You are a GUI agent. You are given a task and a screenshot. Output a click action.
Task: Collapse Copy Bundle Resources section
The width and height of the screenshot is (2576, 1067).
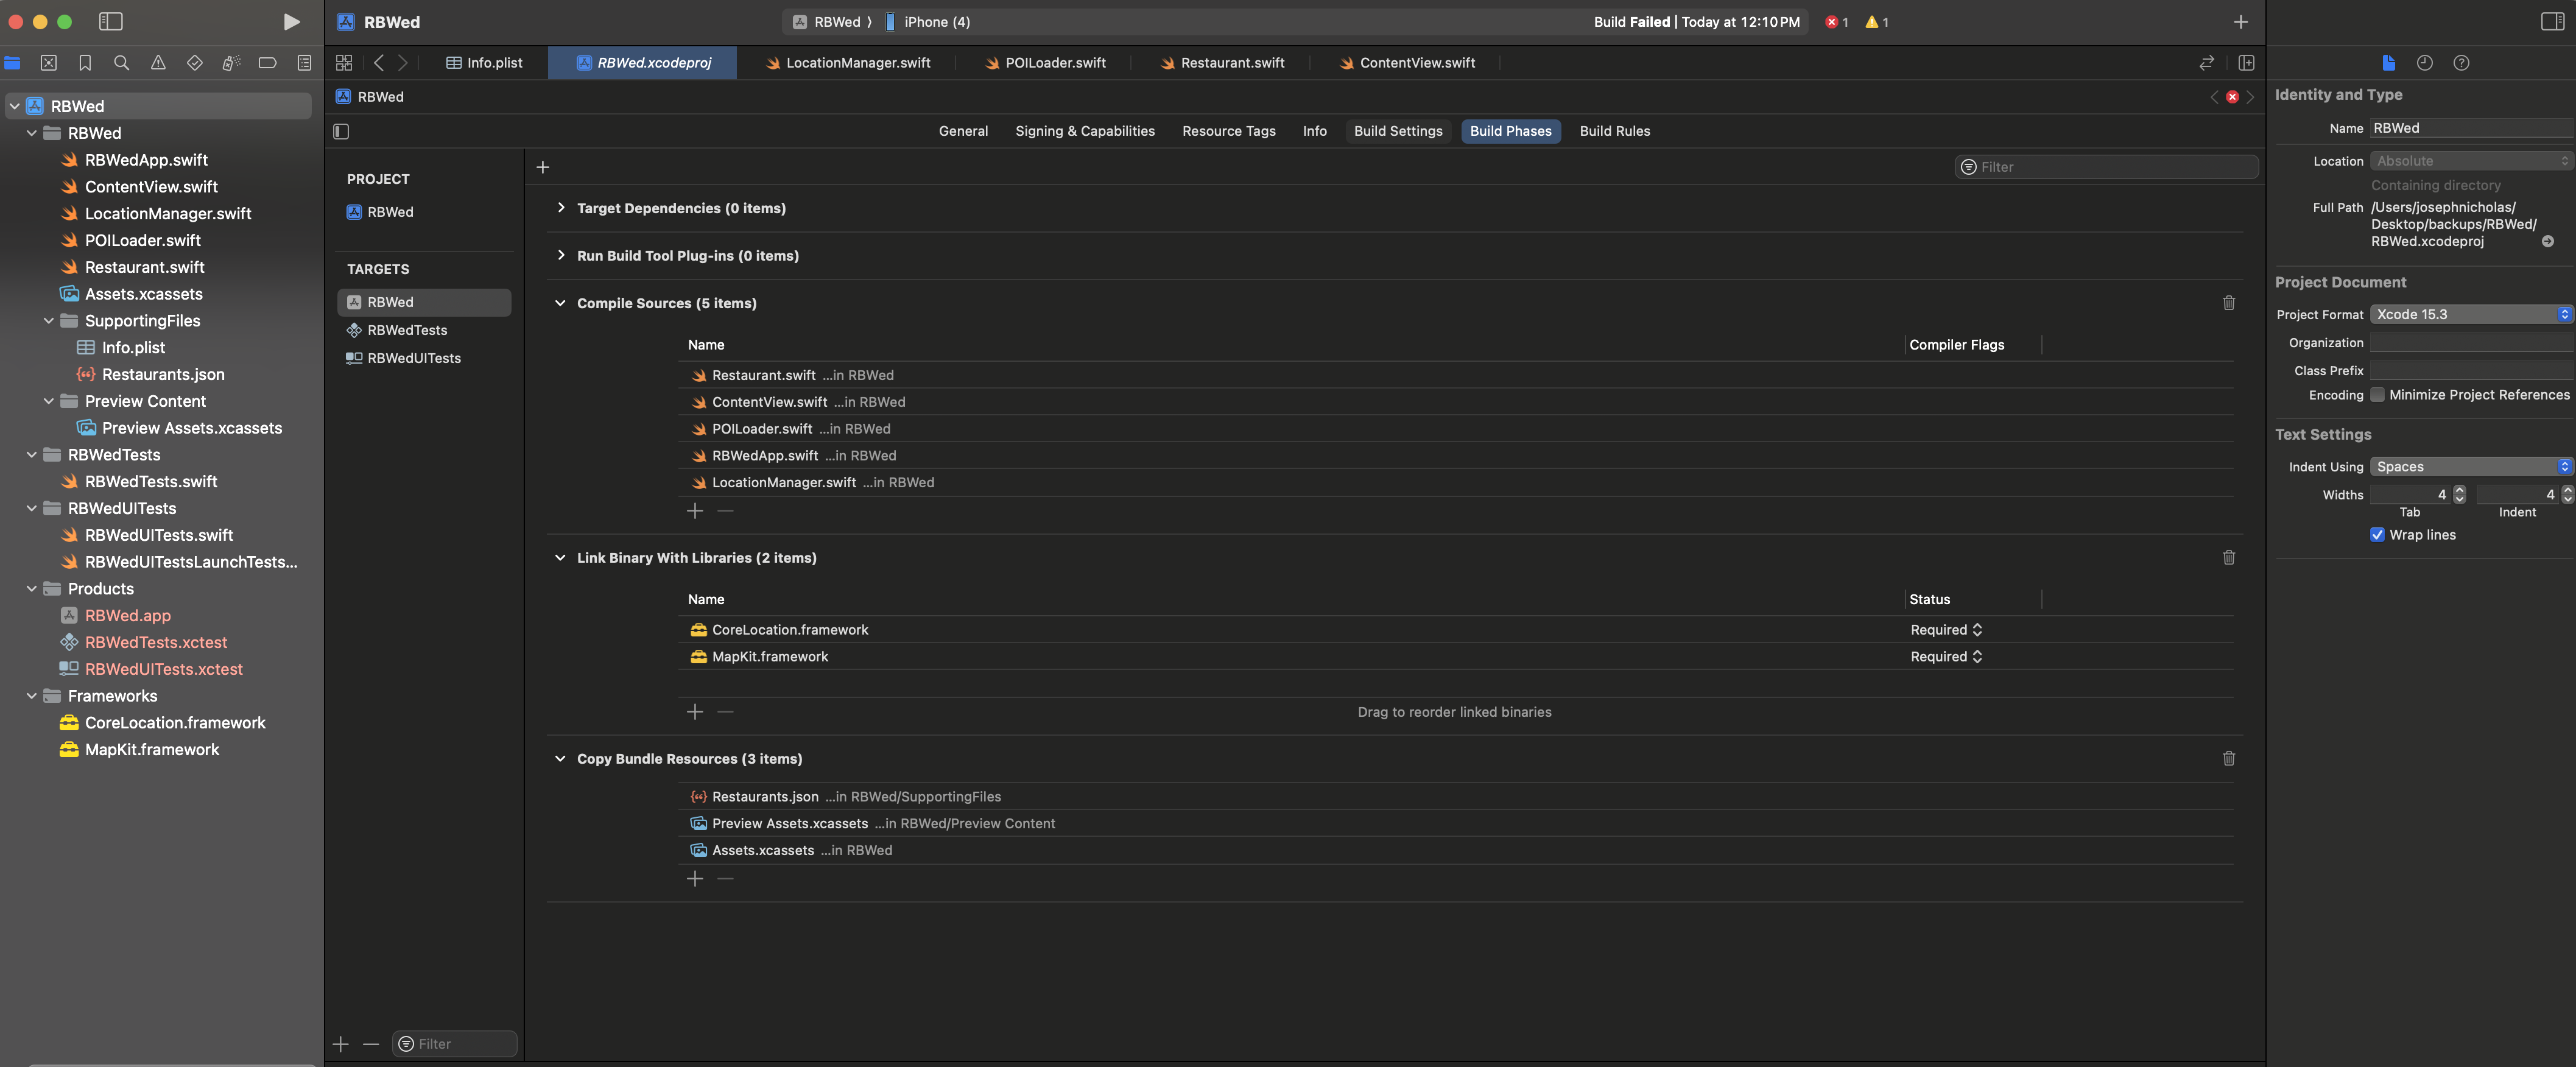pos(560,759)
